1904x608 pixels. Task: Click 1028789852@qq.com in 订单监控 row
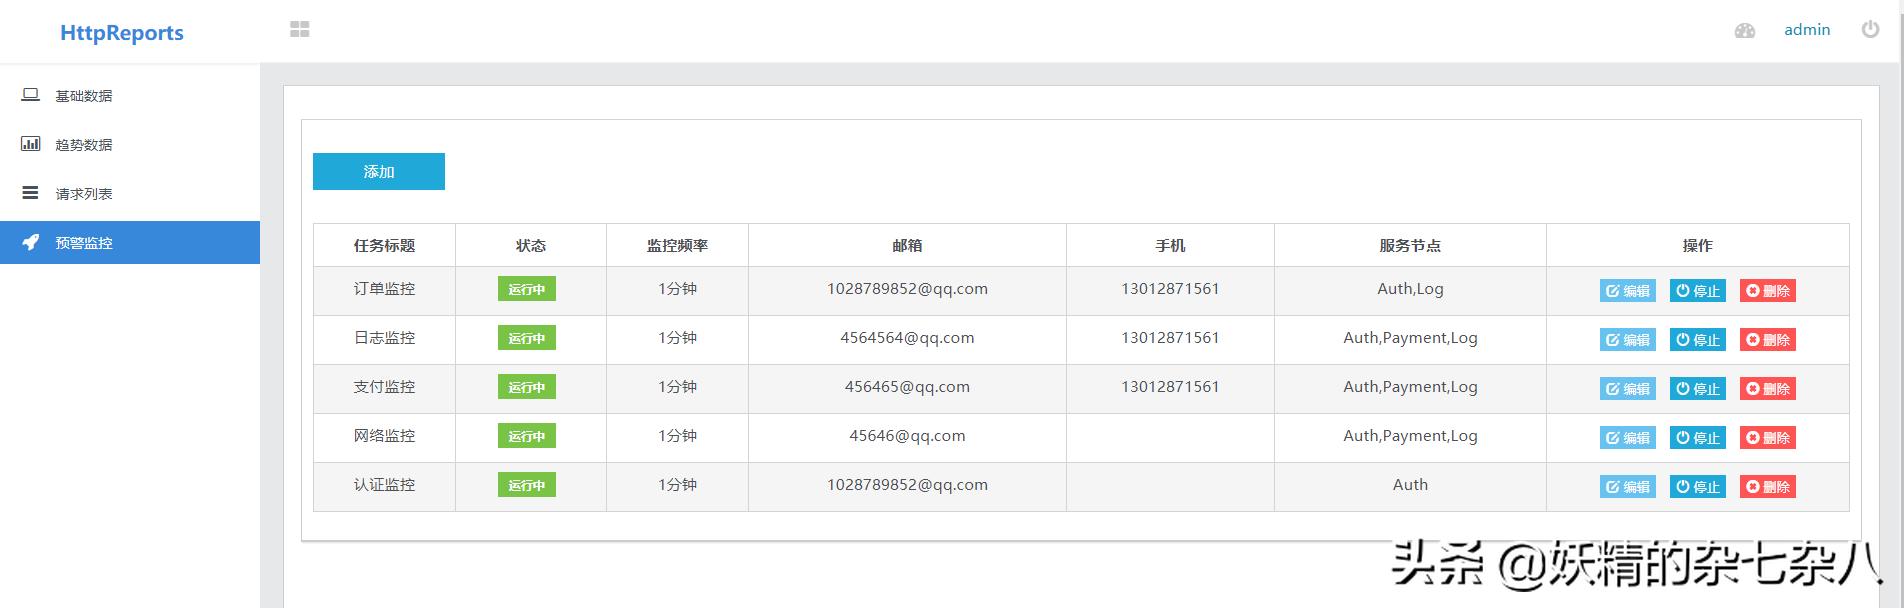907,289
